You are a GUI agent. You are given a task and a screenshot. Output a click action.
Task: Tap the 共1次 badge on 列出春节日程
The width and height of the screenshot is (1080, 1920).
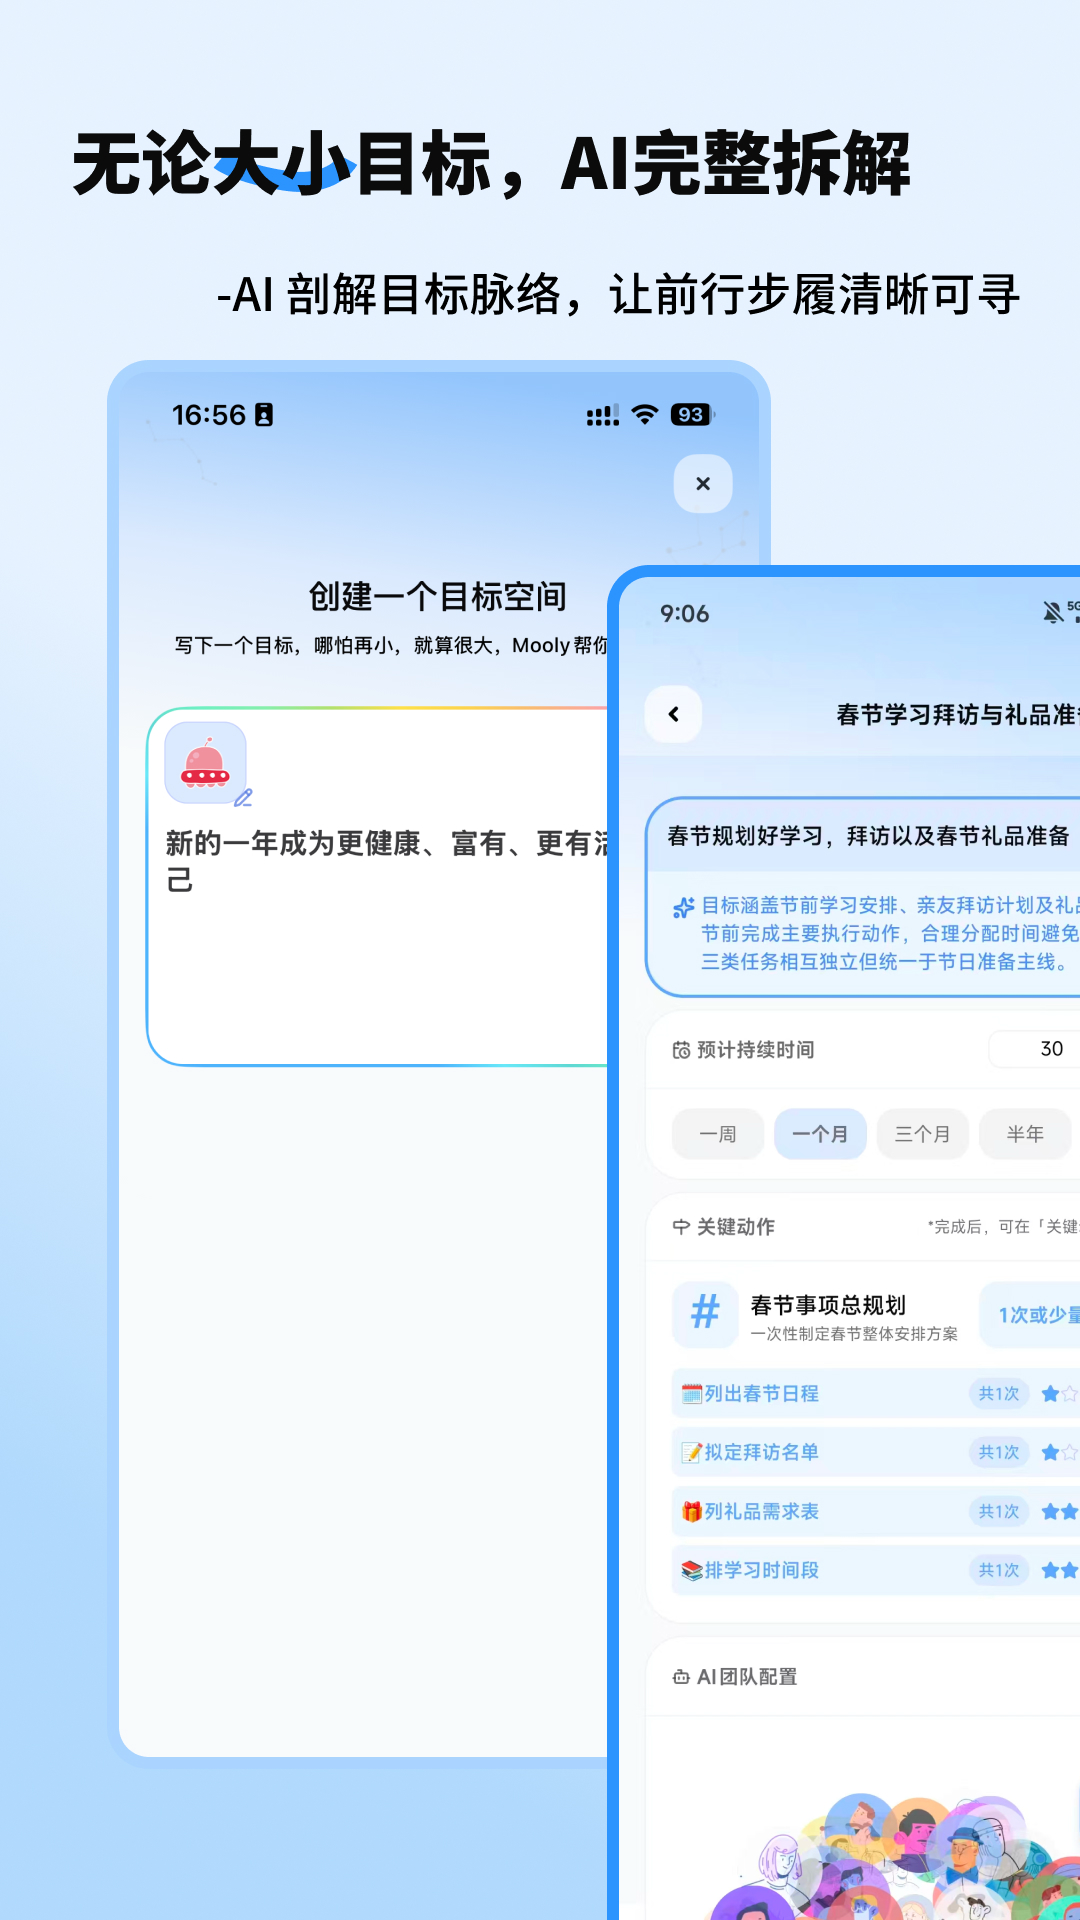pyautogui.click(x=999, y=1393)
